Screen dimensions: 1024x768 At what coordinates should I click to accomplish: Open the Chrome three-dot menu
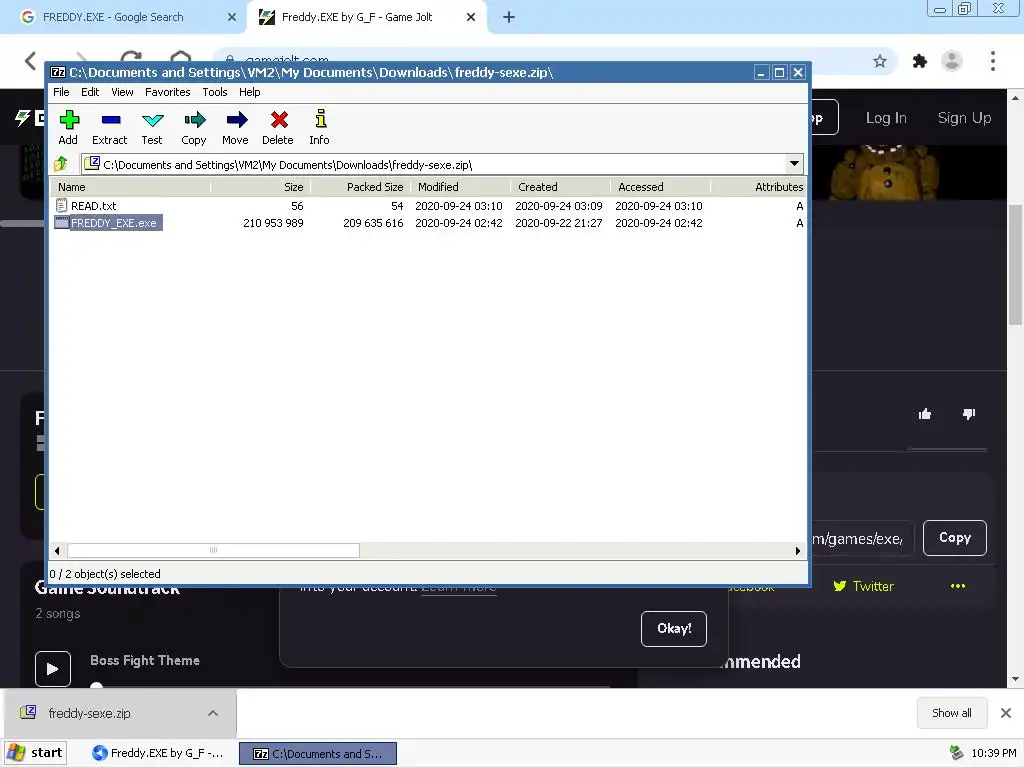point(993,61)
